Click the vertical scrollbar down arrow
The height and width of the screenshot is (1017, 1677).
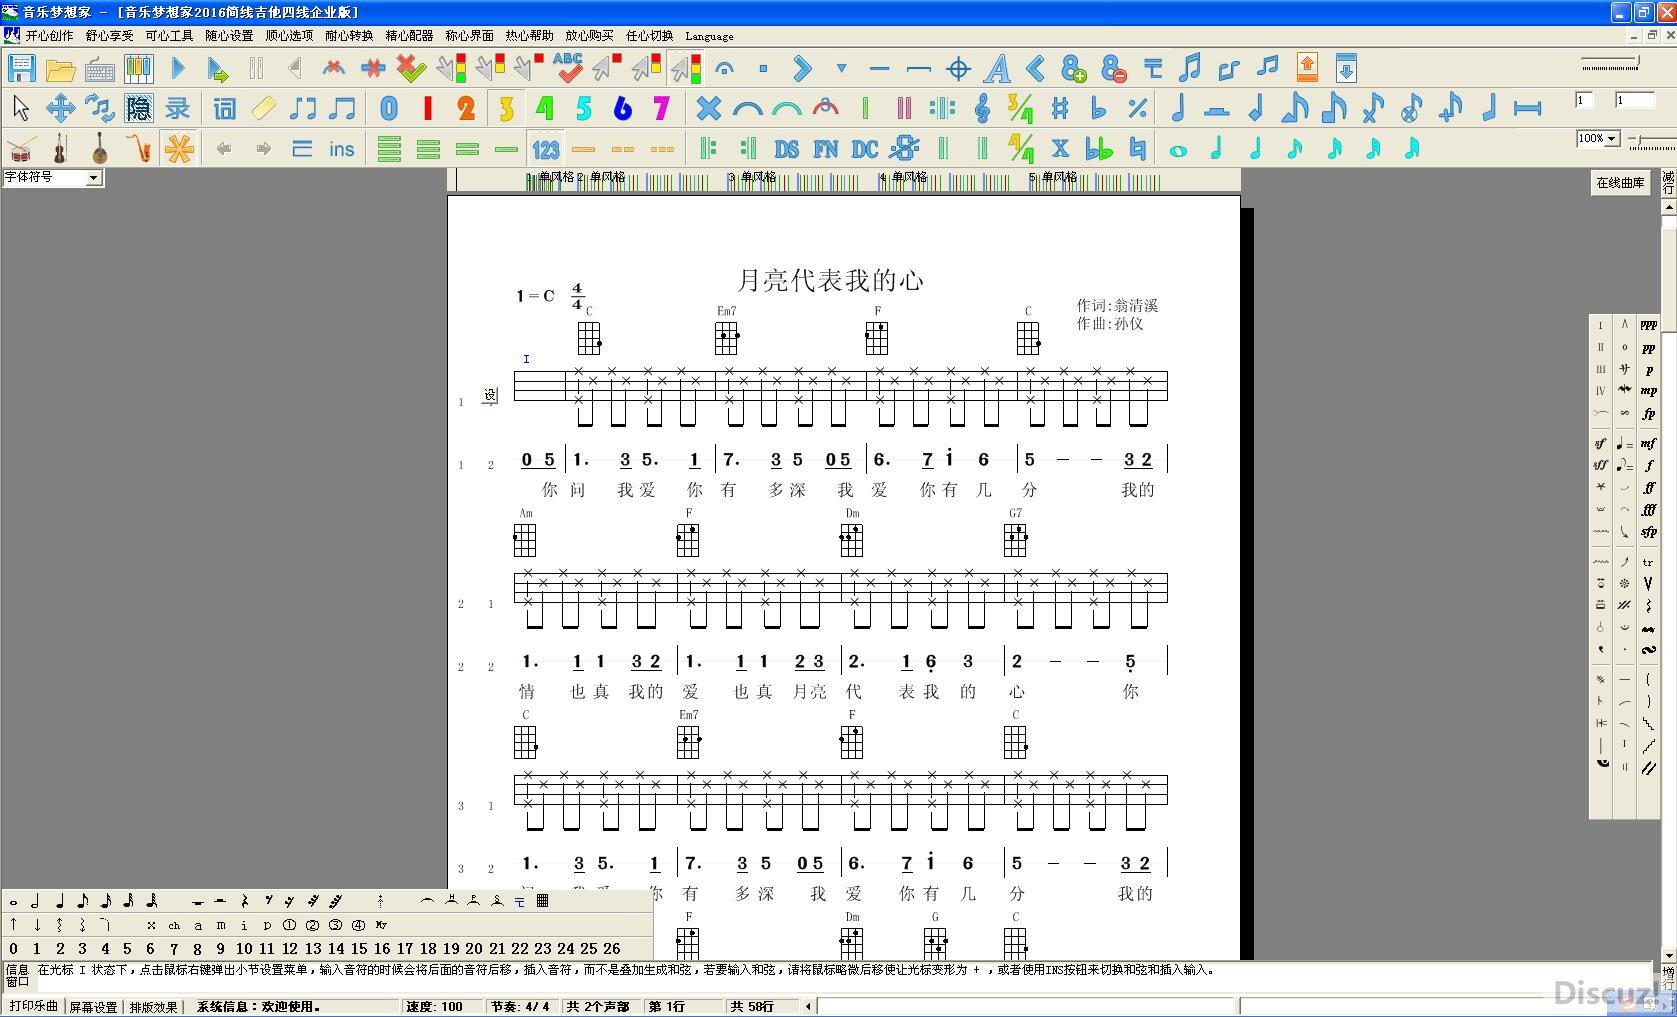click(x=1669, y=956)
